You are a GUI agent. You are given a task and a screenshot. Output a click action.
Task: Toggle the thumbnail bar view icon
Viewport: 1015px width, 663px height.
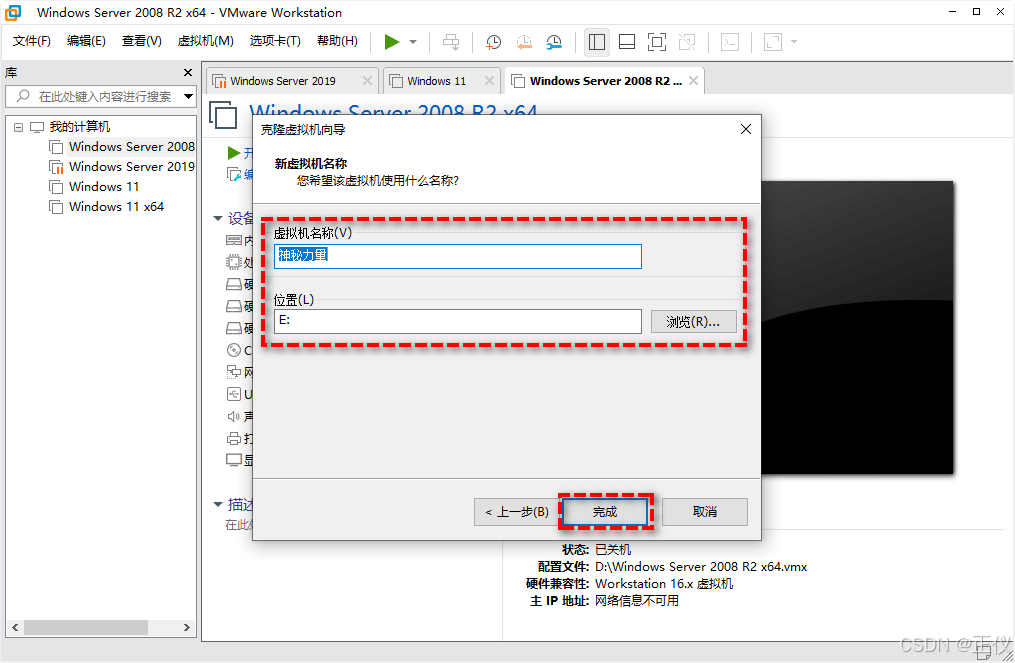point(627,42)
